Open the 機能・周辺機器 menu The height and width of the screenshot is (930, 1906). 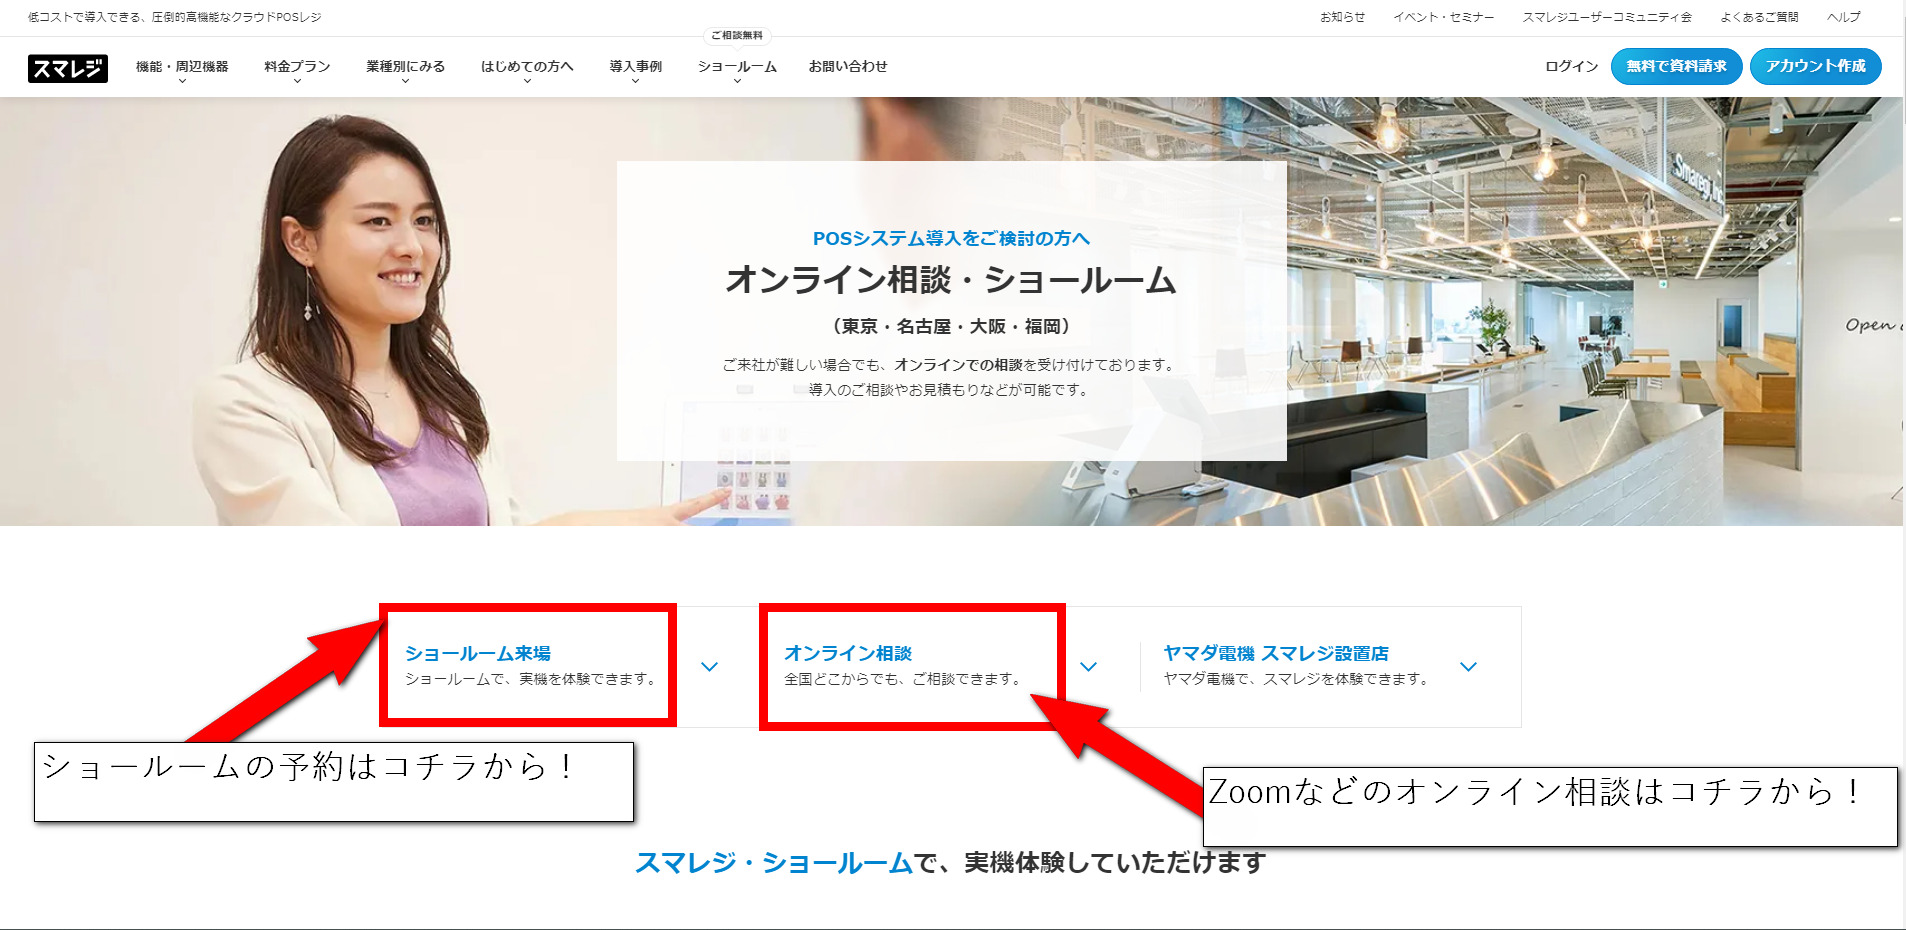click(x=182, y=66)
